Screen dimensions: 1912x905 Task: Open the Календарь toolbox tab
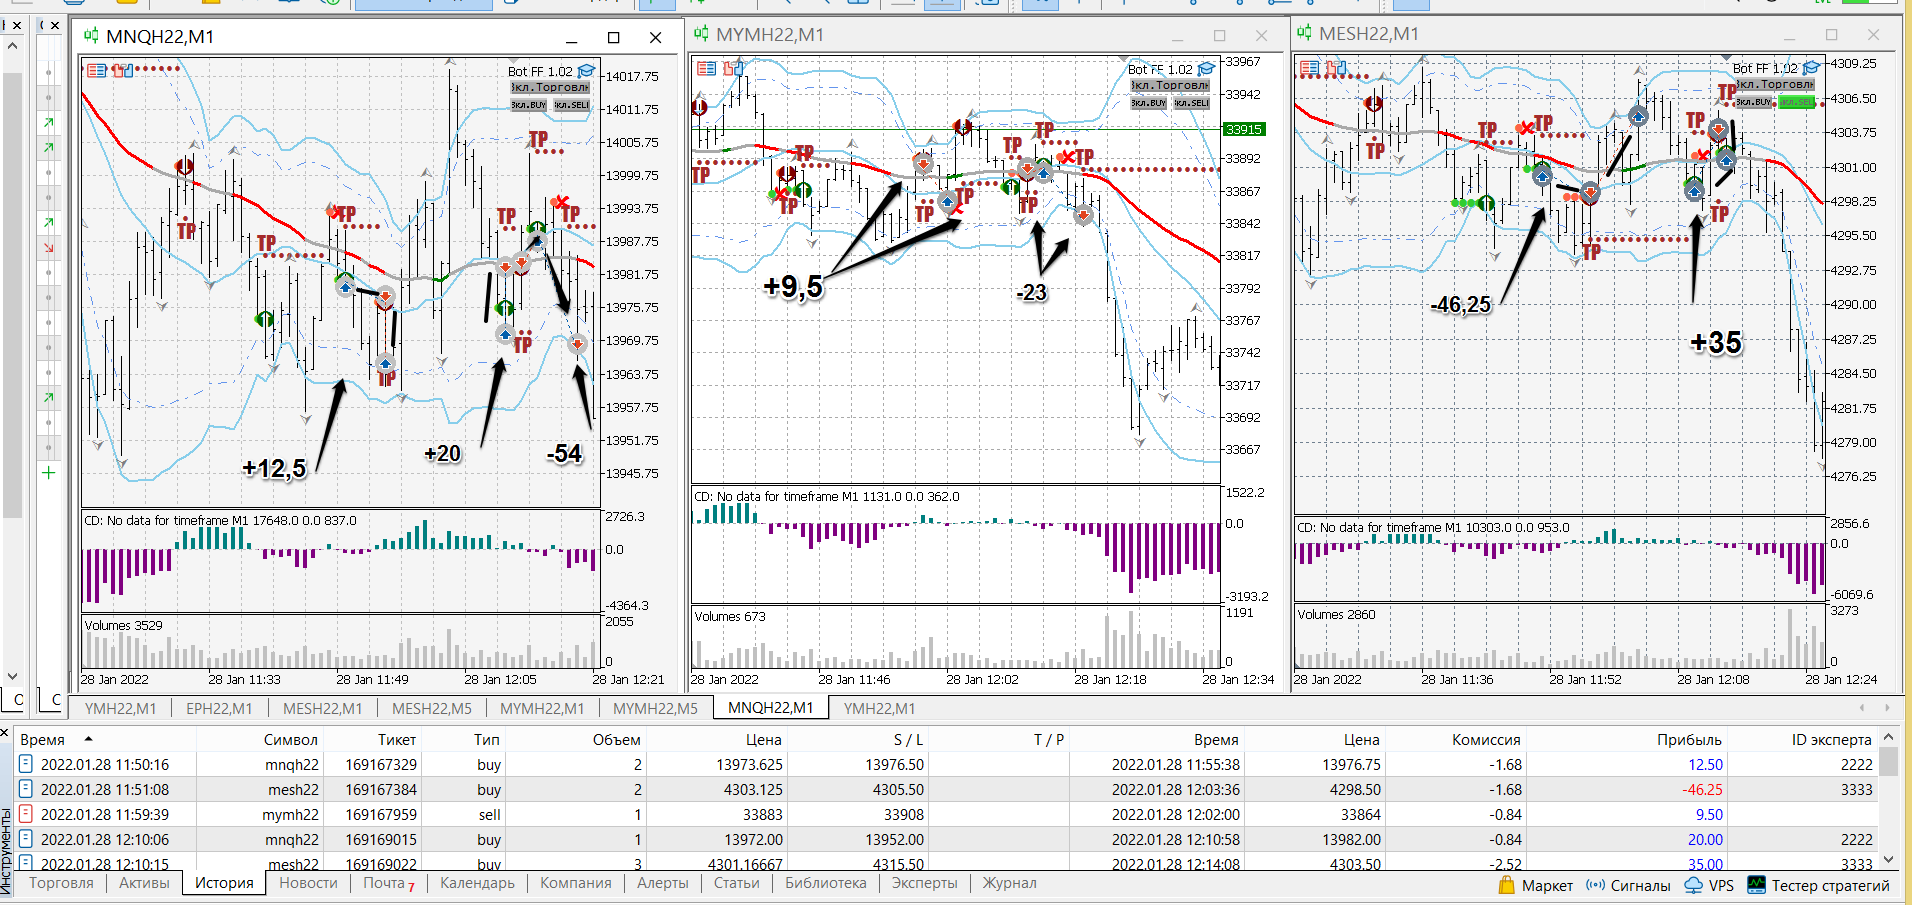477,883
